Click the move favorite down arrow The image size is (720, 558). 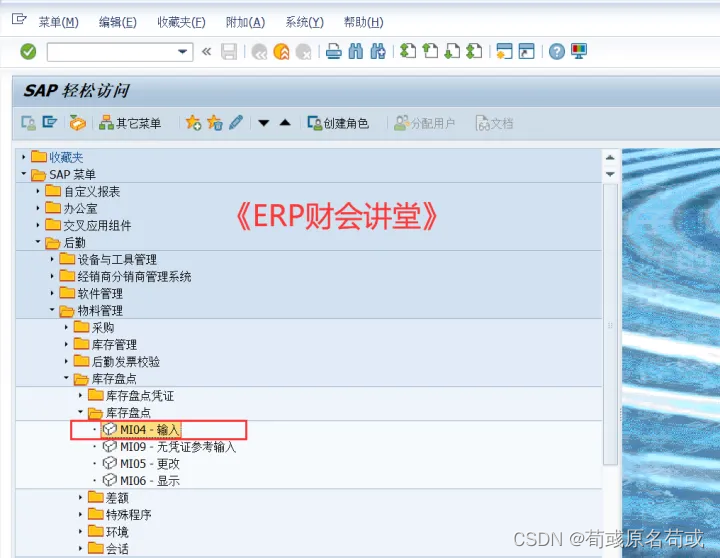(x=264, y=123)
